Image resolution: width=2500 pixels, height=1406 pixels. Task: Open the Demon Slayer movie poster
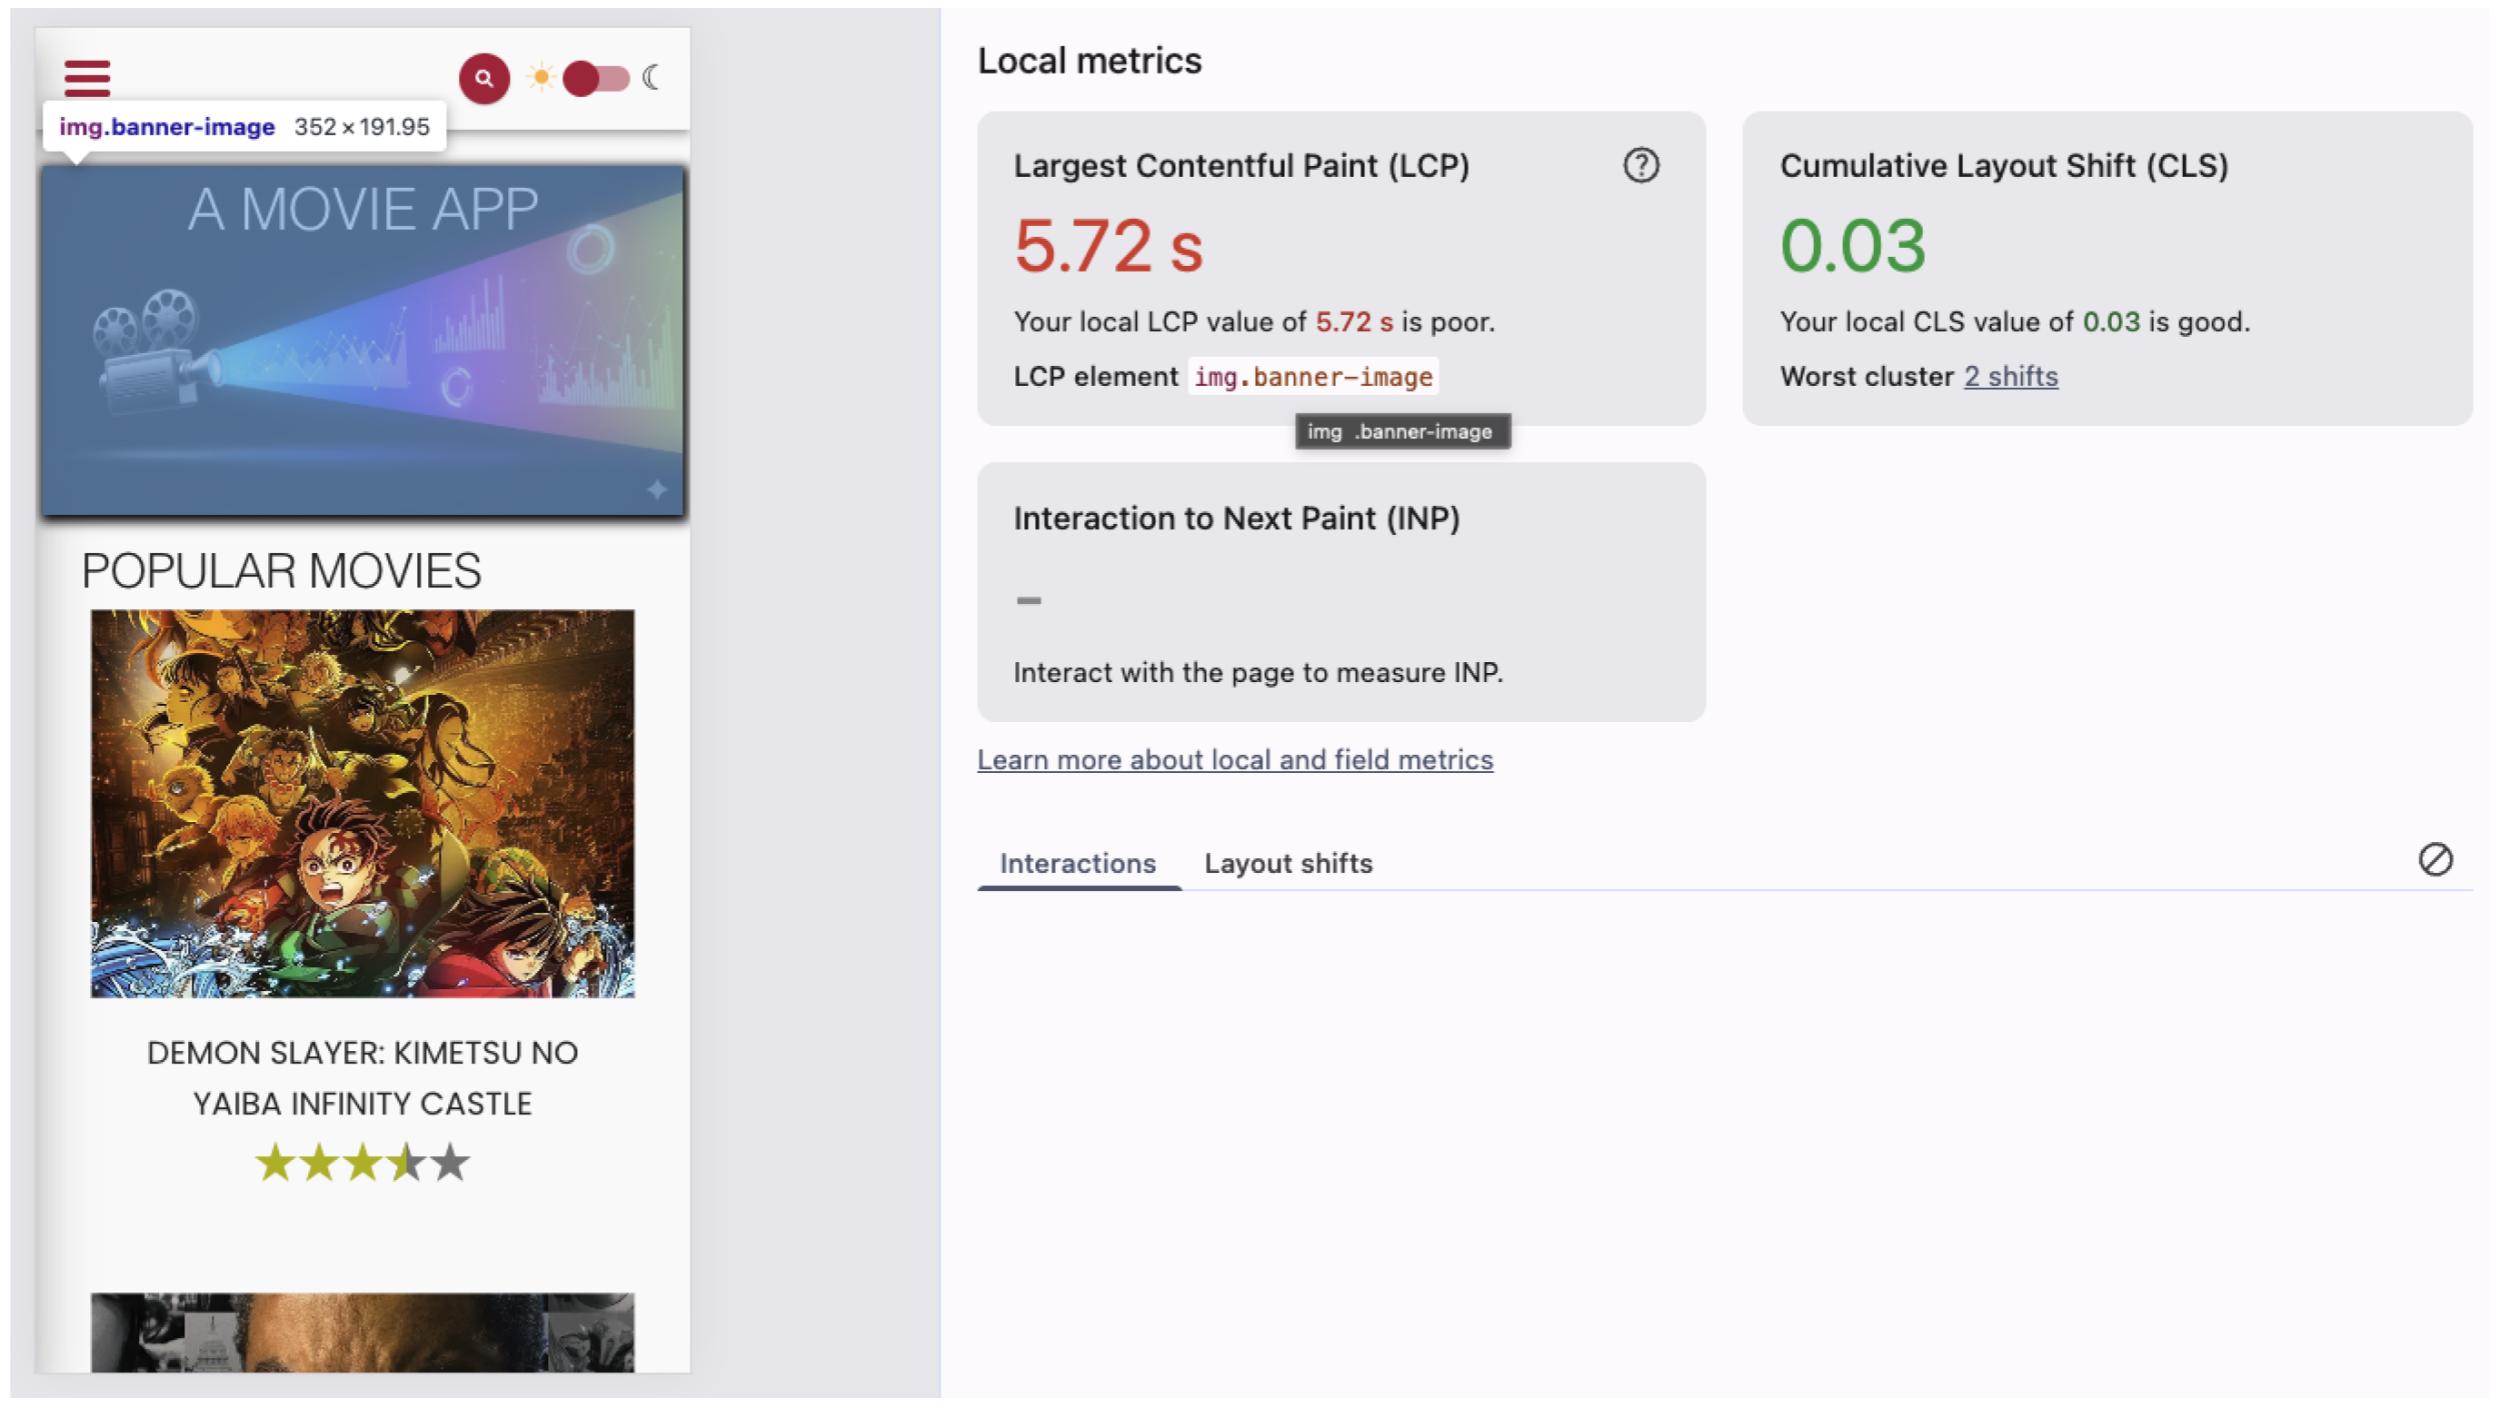coord(362,803)
